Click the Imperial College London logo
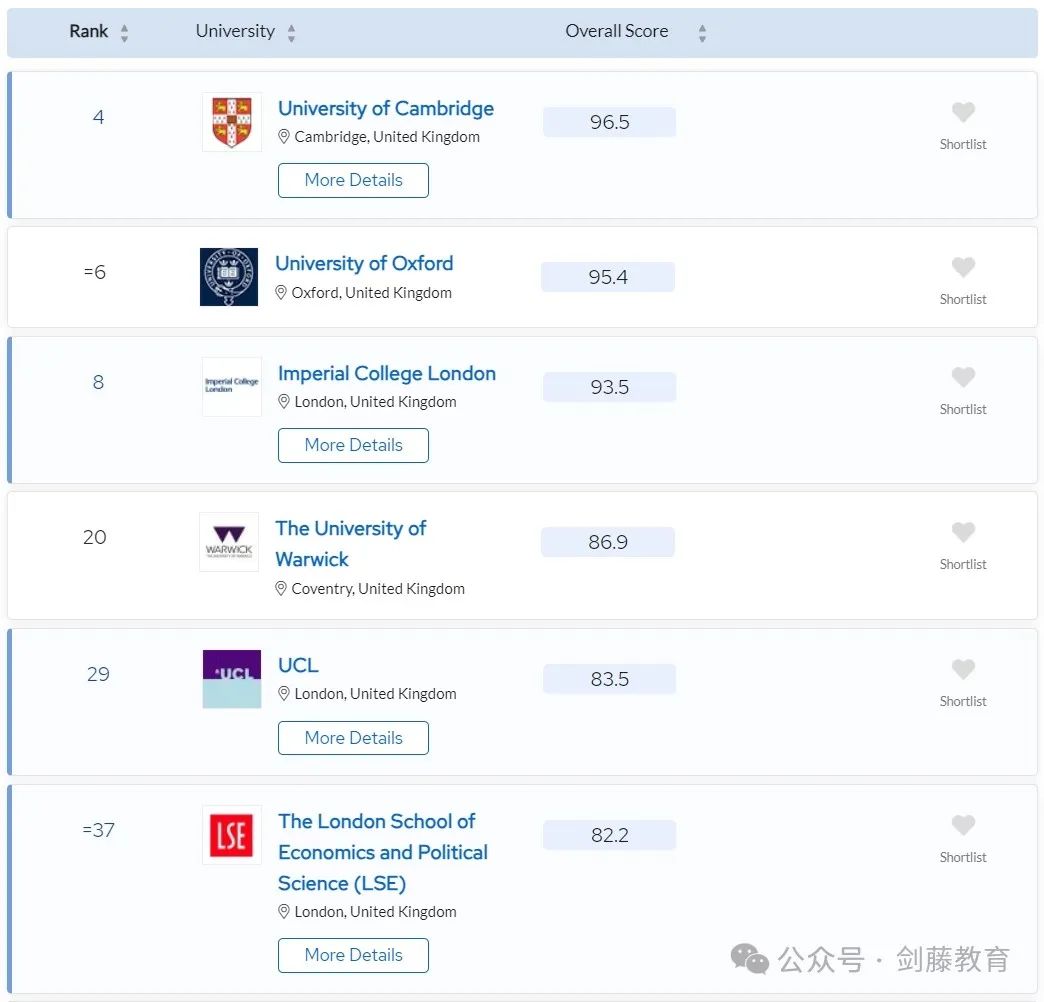The image size is (1044, 1002). pyautogui.click(x=232, y=387)
